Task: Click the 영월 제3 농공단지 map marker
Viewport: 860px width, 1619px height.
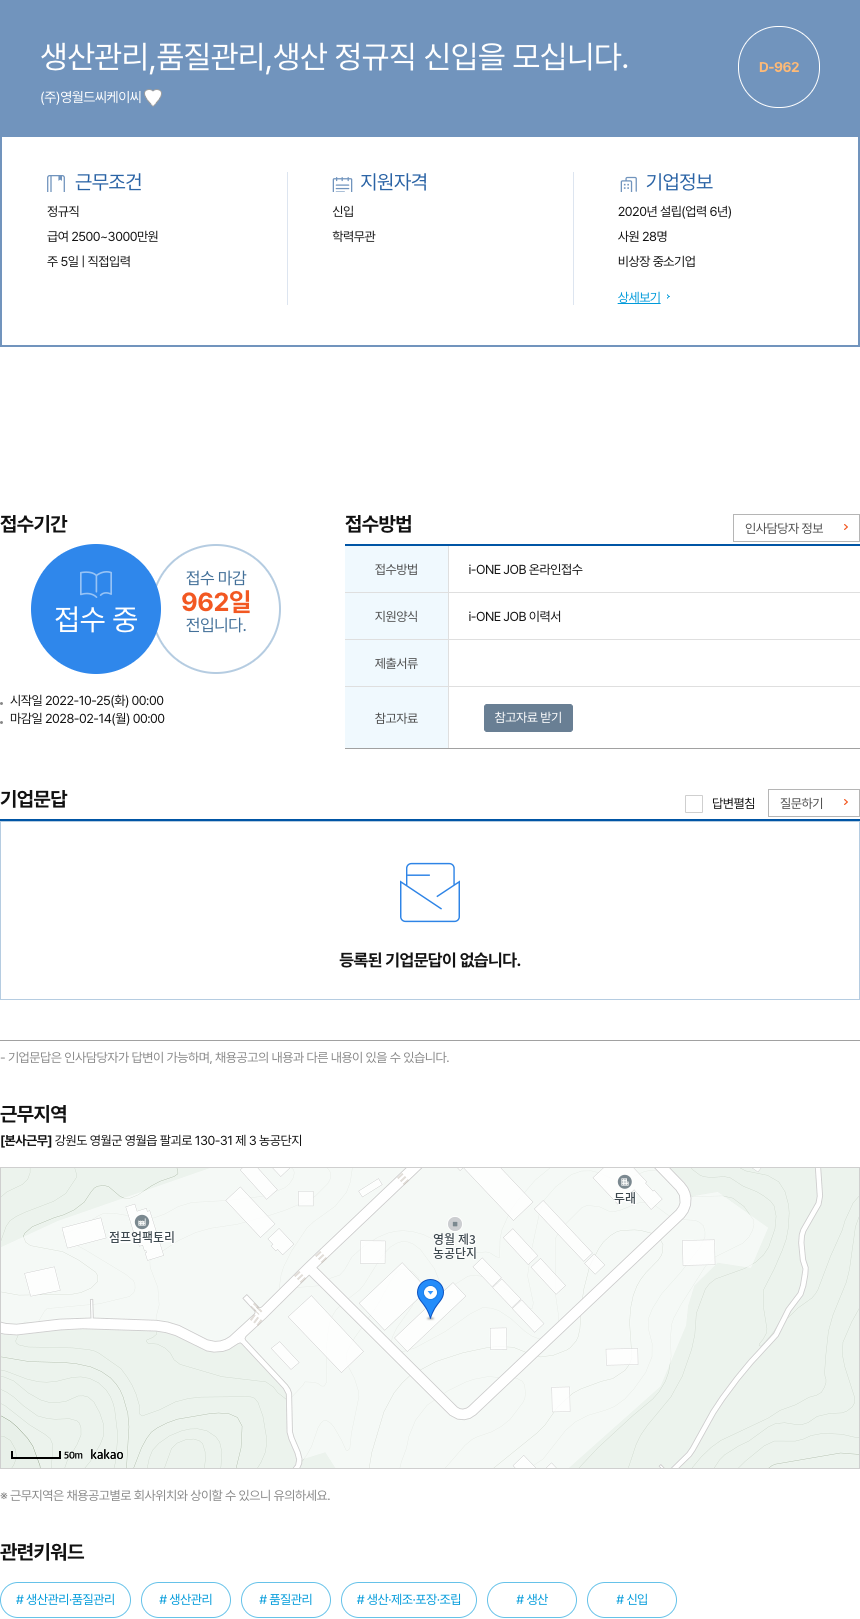Action: pos(455,1223)
